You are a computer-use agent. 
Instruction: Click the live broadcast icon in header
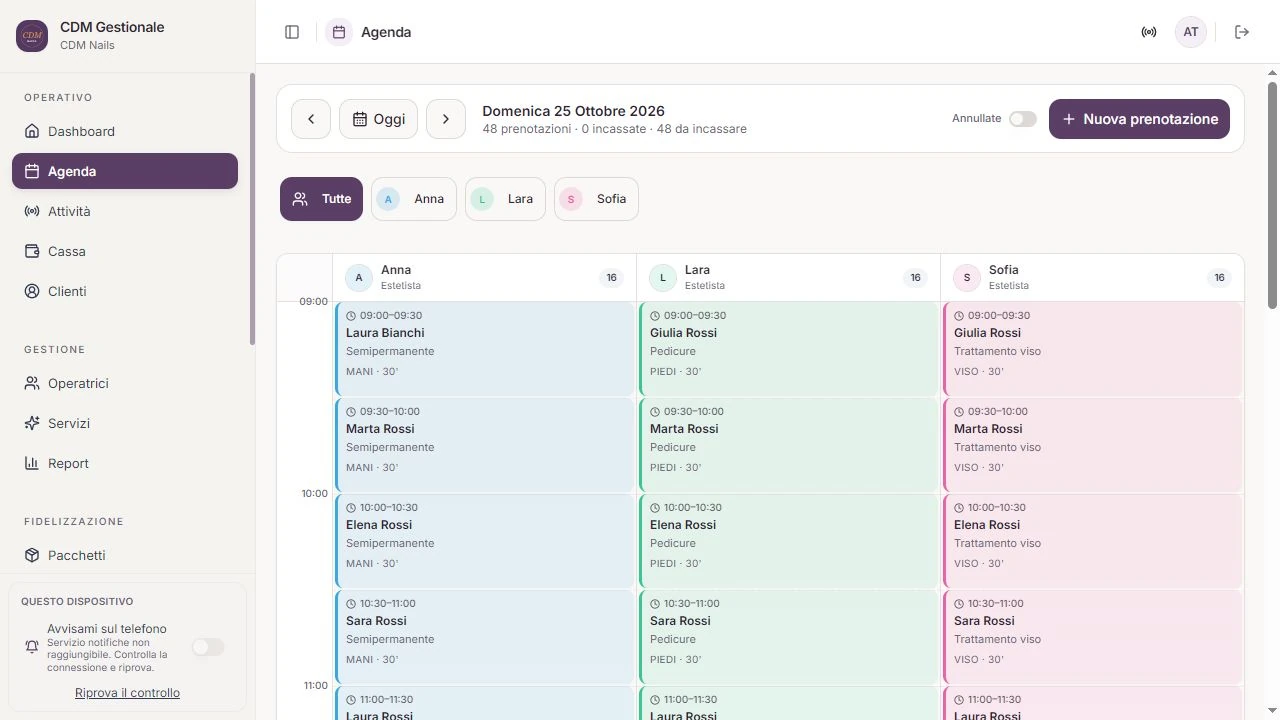pyautogui.click(x=1149, y=32)
